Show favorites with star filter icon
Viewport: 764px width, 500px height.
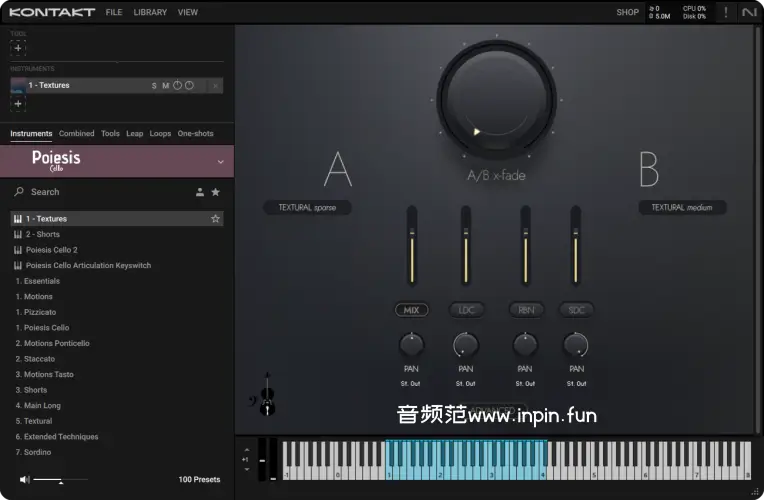[x=215, y=192]
